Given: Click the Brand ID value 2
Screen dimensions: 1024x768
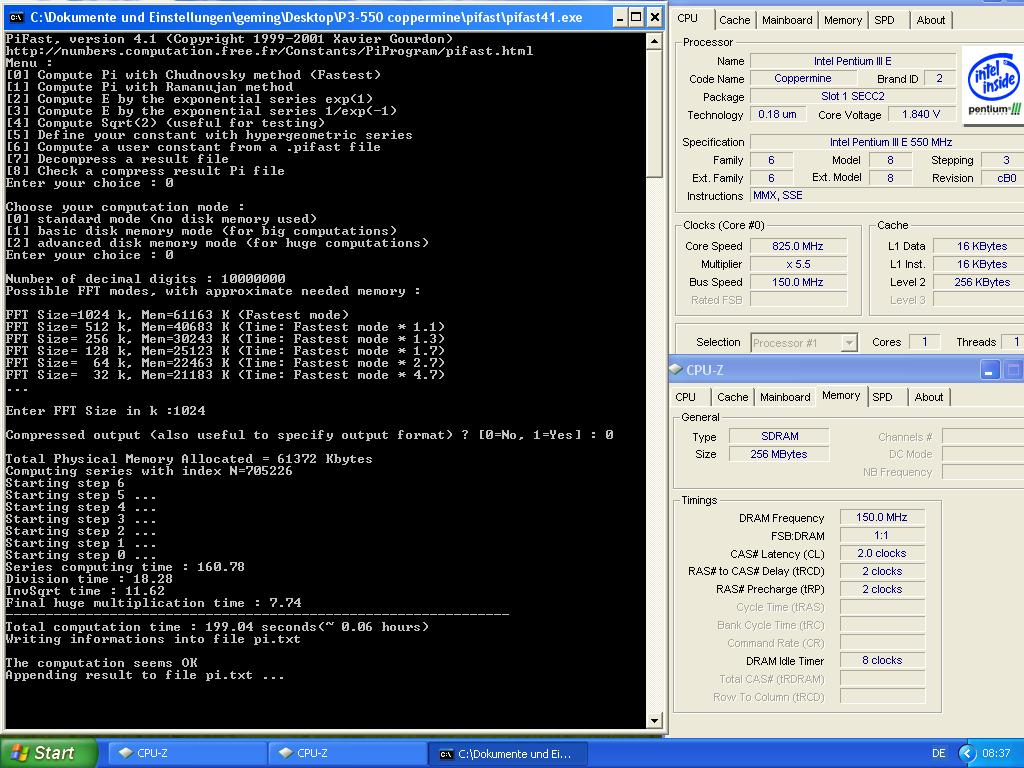Looking at the screenshot, I should (939, 78).
